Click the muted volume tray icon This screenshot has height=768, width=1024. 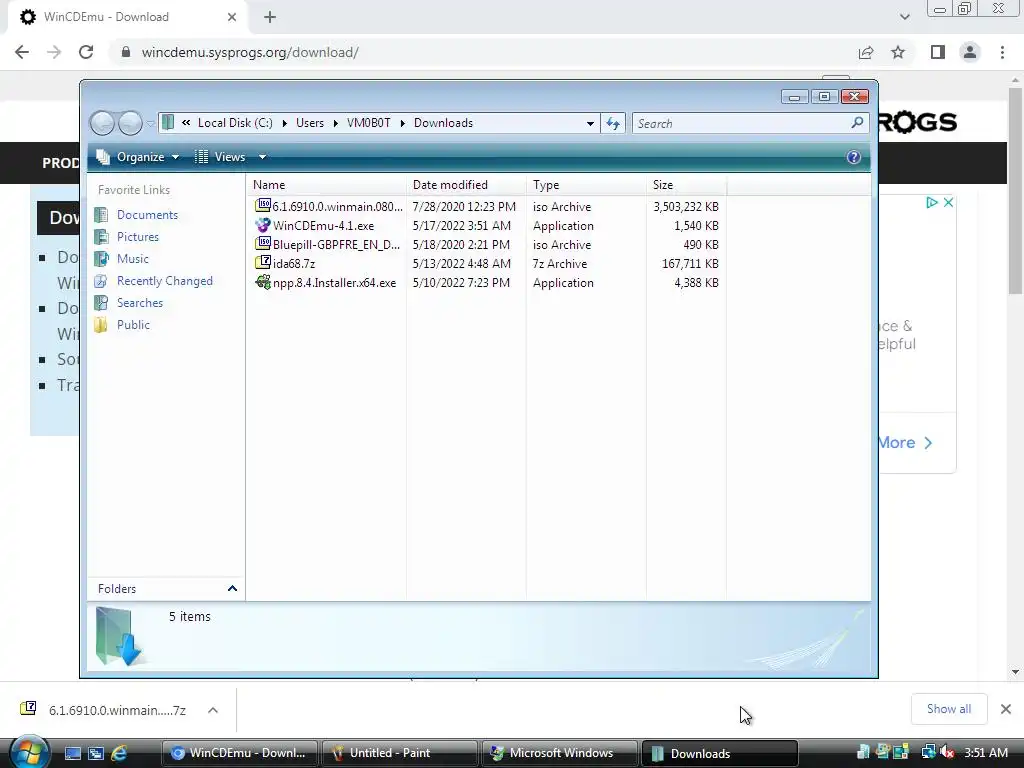pyautogui.click(x=947, y=752)
